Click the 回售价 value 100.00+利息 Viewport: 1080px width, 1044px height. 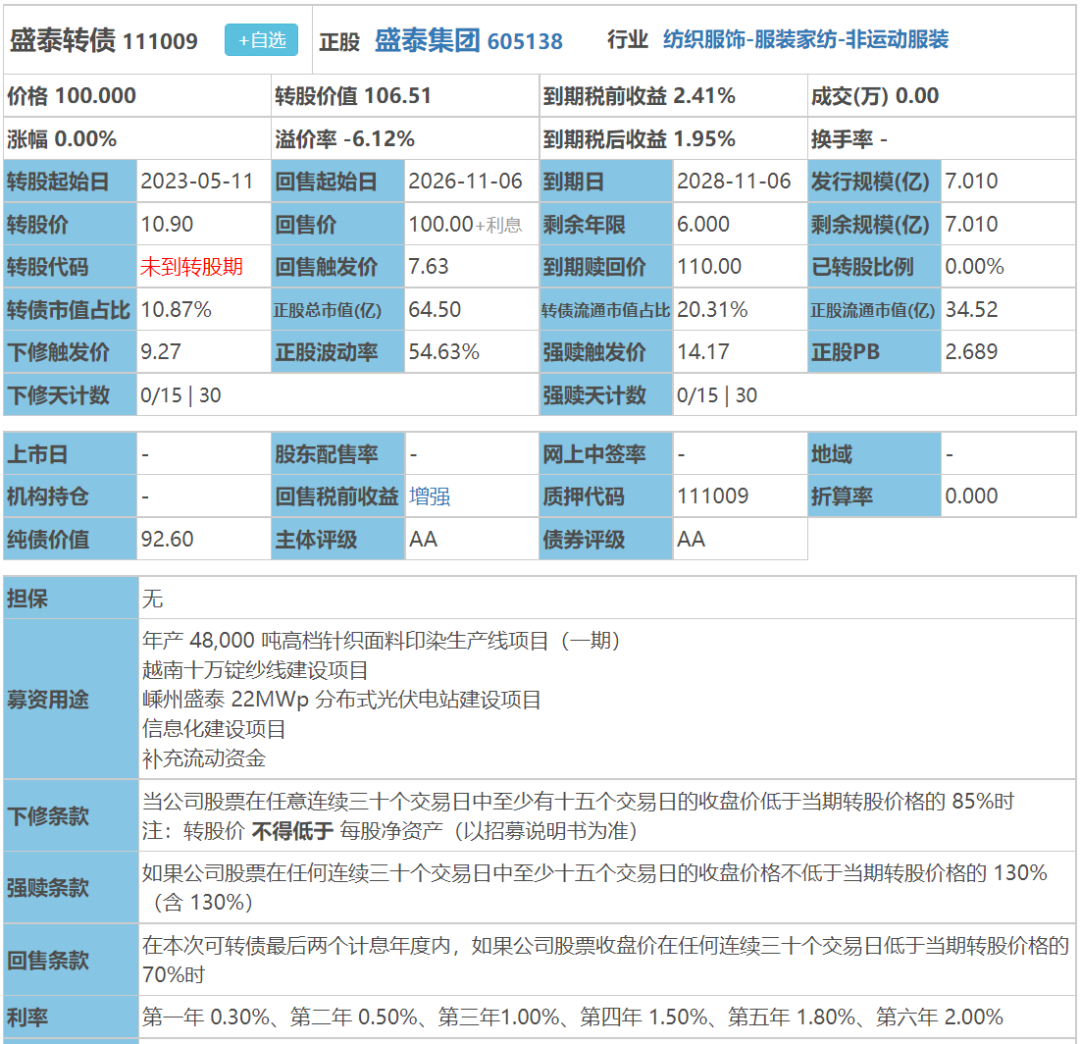465,225
